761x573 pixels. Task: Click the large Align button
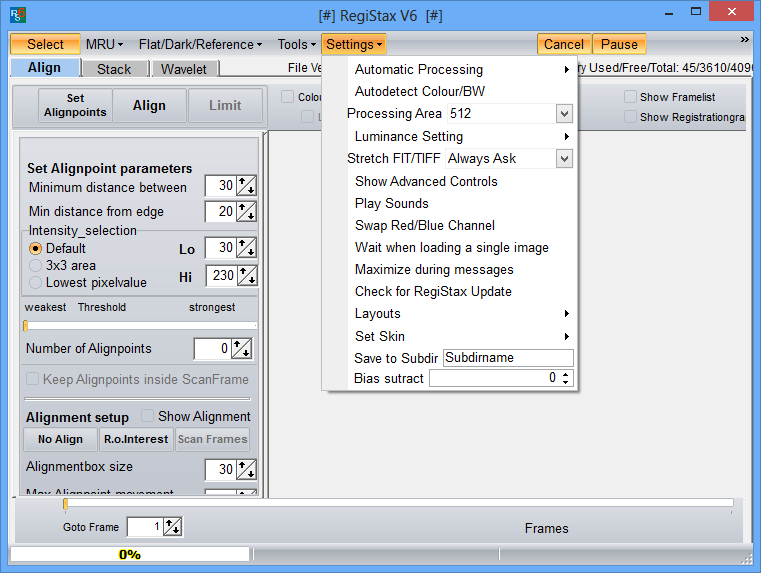[149, 105]
